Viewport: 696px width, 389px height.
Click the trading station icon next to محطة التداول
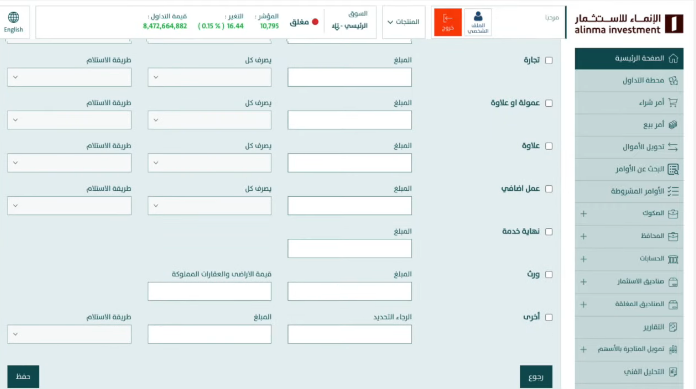pyautogui.click(x=673, y=80)
